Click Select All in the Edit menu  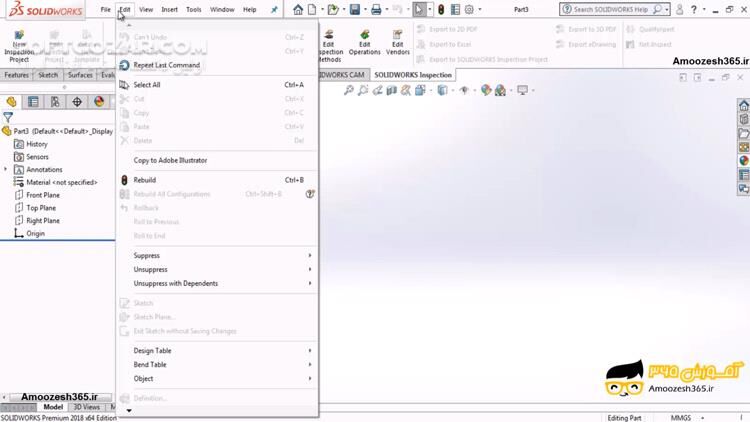(x=147, y=85)
